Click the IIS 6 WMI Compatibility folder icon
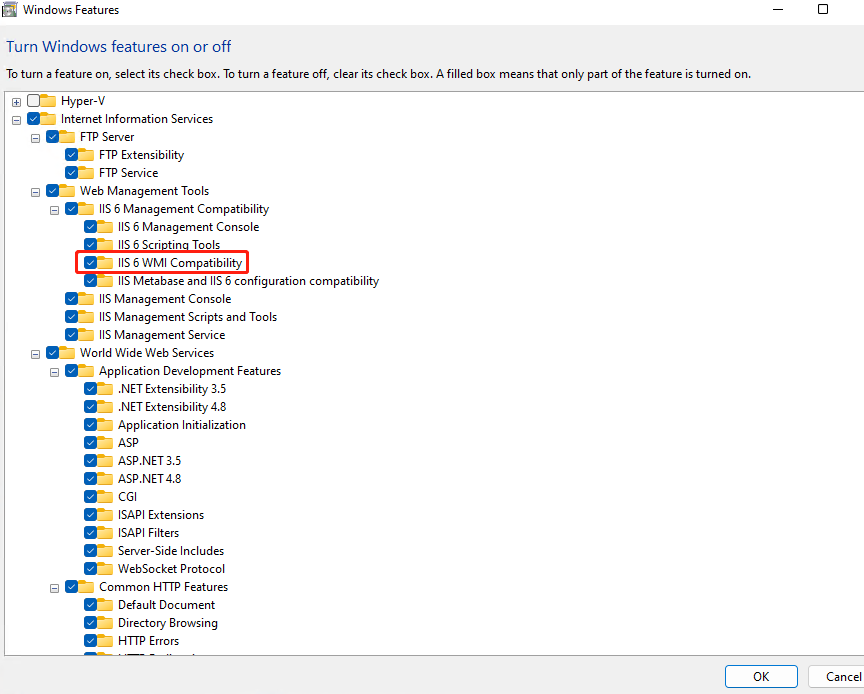Viewport: 864px width, 694px height. (x=105, y=263)
